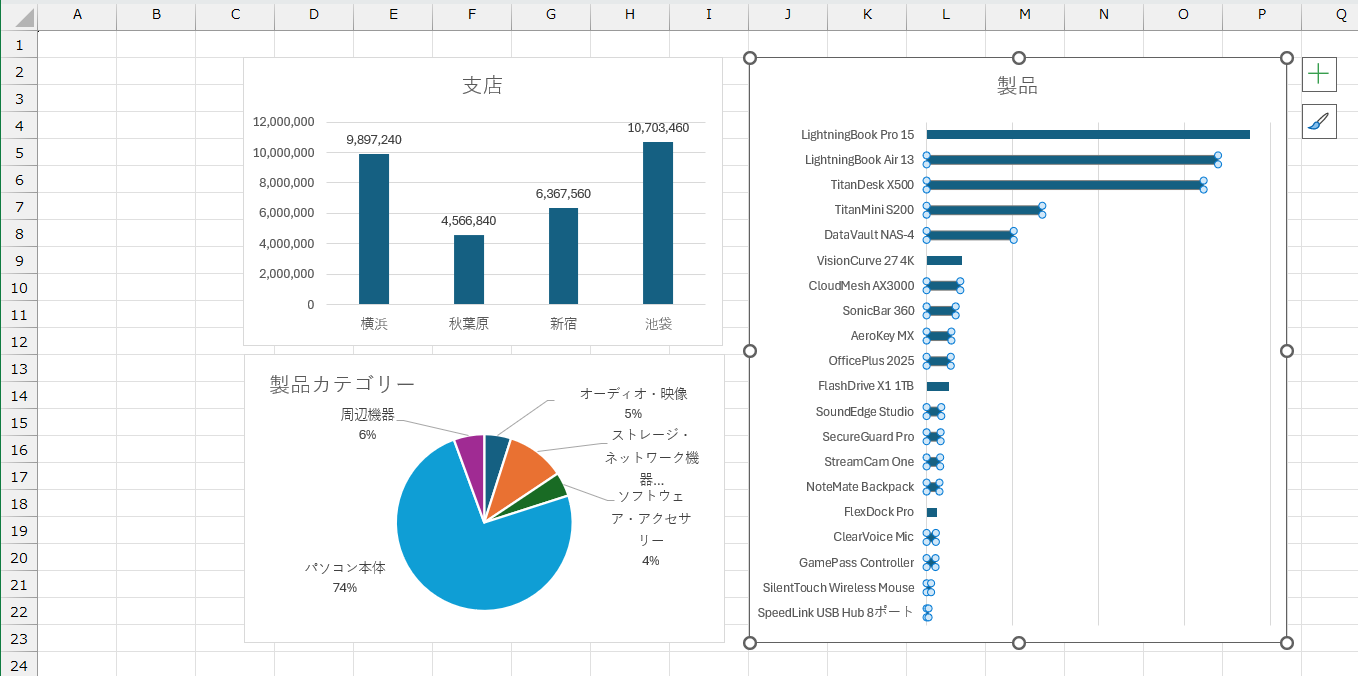Click the パソコン本体 74% pie label
1358x676 pixels.
(x=345, y=577)
